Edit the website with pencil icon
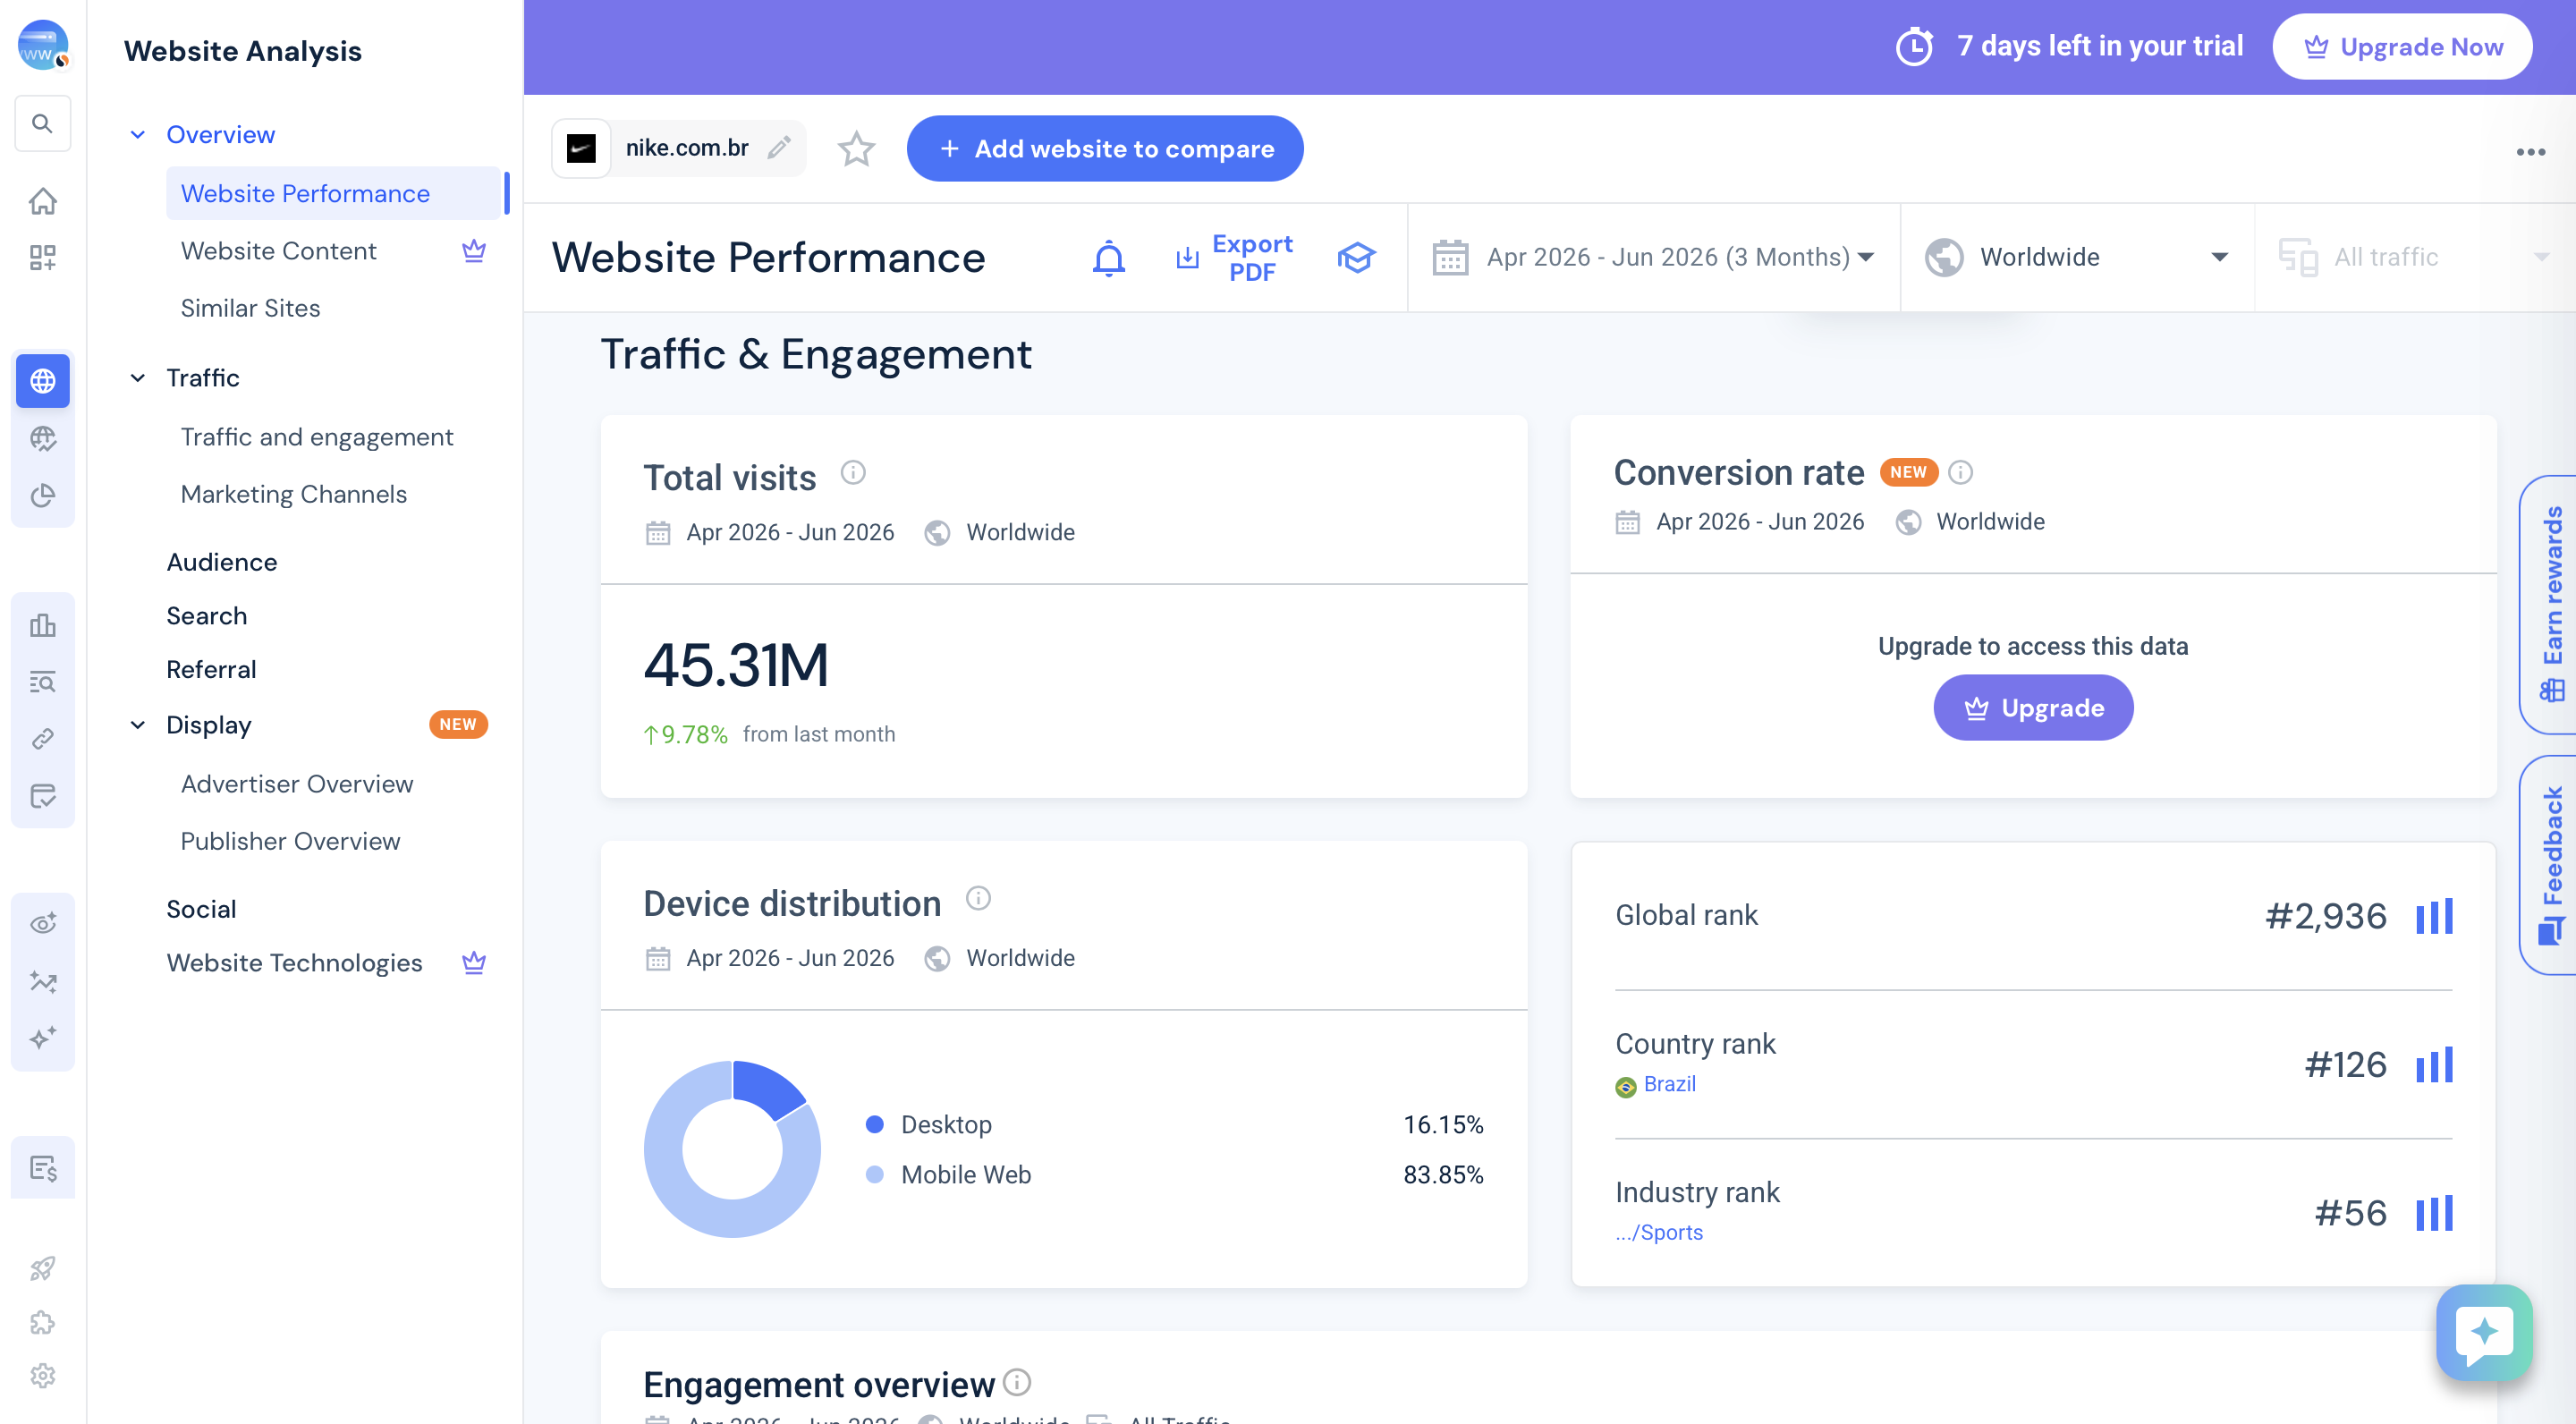2576x1424 pixels. 779,148
